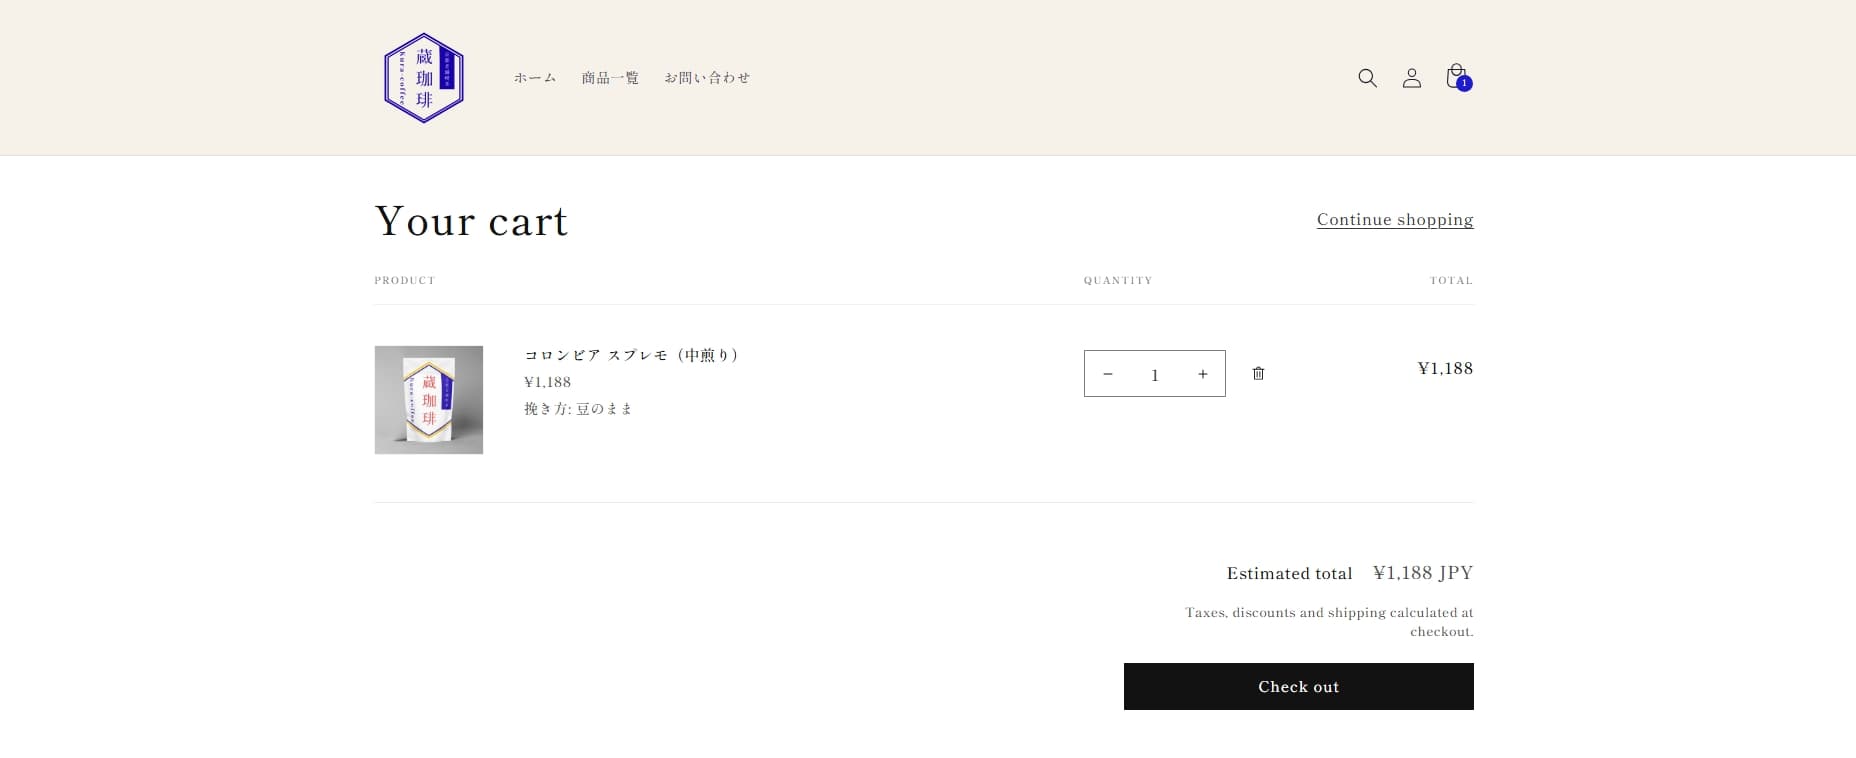Select the 挽き方: 豆のまま option text

(578, 409)
